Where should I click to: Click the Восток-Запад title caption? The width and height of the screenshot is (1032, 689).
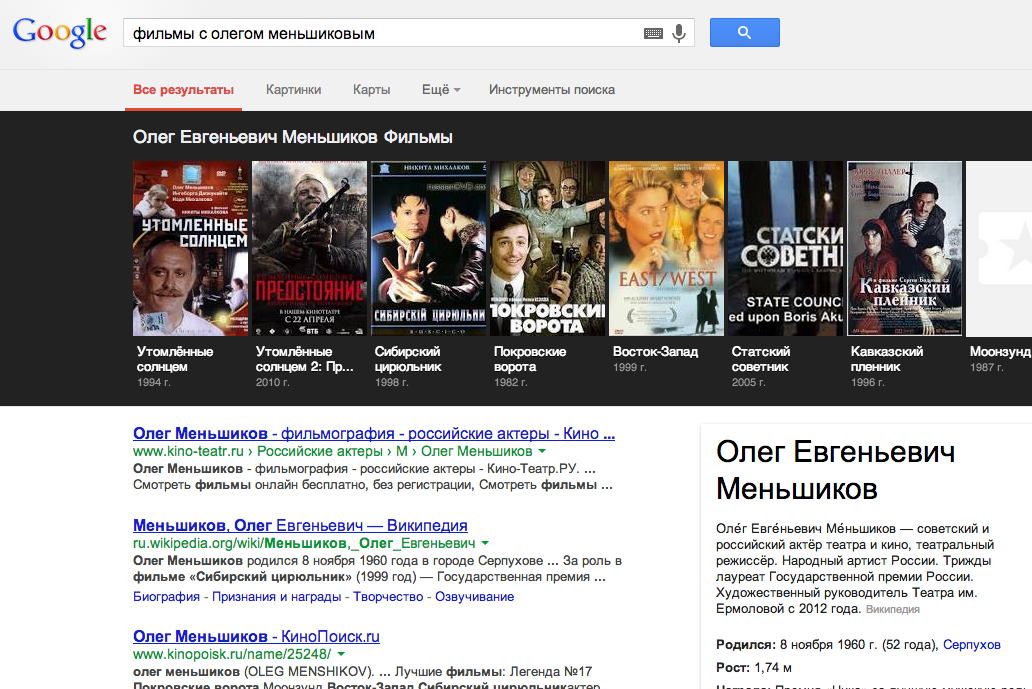coord(655,352)
